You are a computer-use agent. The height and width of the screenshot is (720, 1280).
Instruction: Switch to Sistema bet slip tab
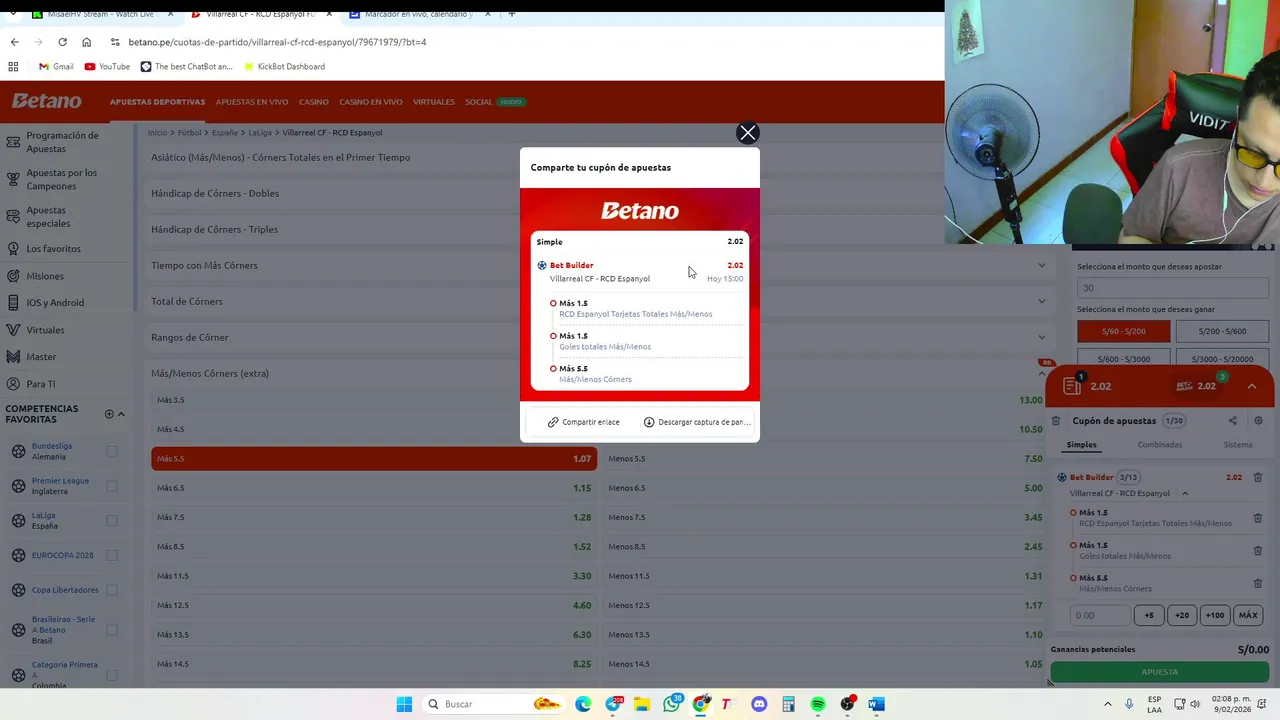tap(1238, 444)
